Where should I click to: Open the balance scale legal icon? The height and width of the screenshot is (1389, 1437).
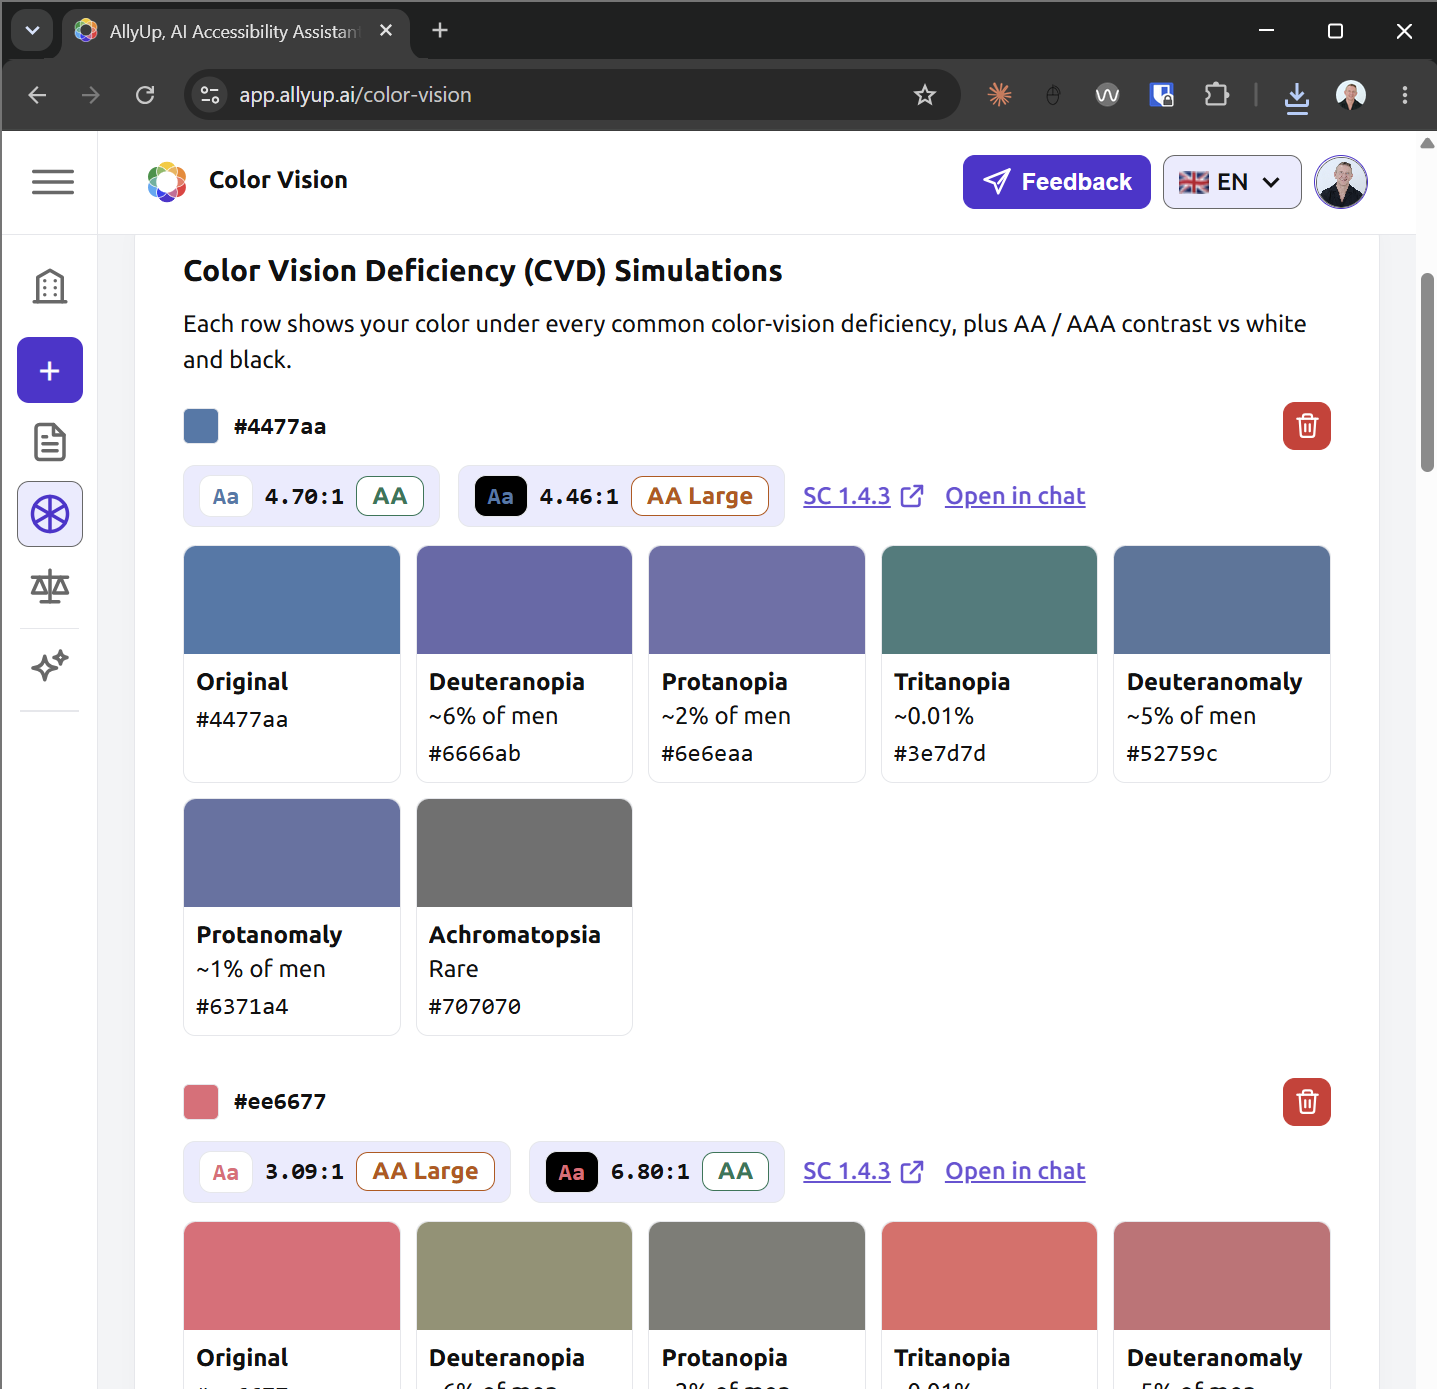tap(50, 587)
